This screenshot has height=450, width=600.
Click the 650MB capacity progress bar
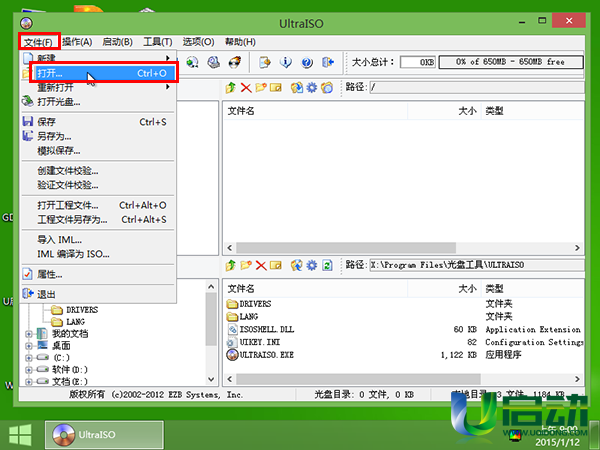pyautogui.click(x=511, y=62)
